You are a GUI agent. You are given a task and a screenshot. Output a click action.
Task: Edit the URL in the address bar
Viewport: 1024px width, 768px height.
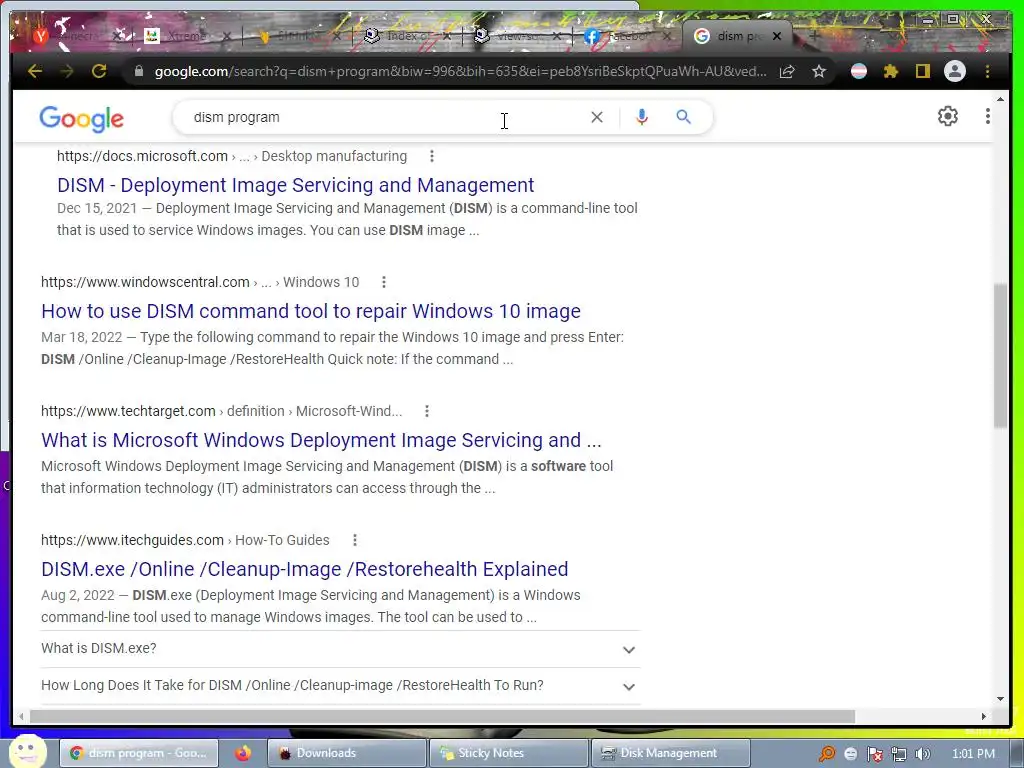click(x=460, y=71)
